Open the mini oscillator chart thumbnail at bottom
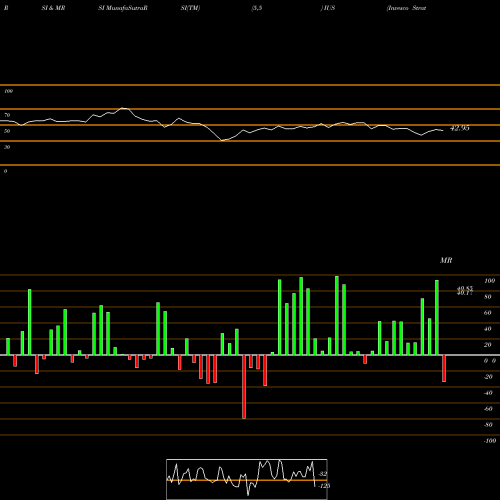This screenshot has height=500, width=500. click(x=247, y=479)
